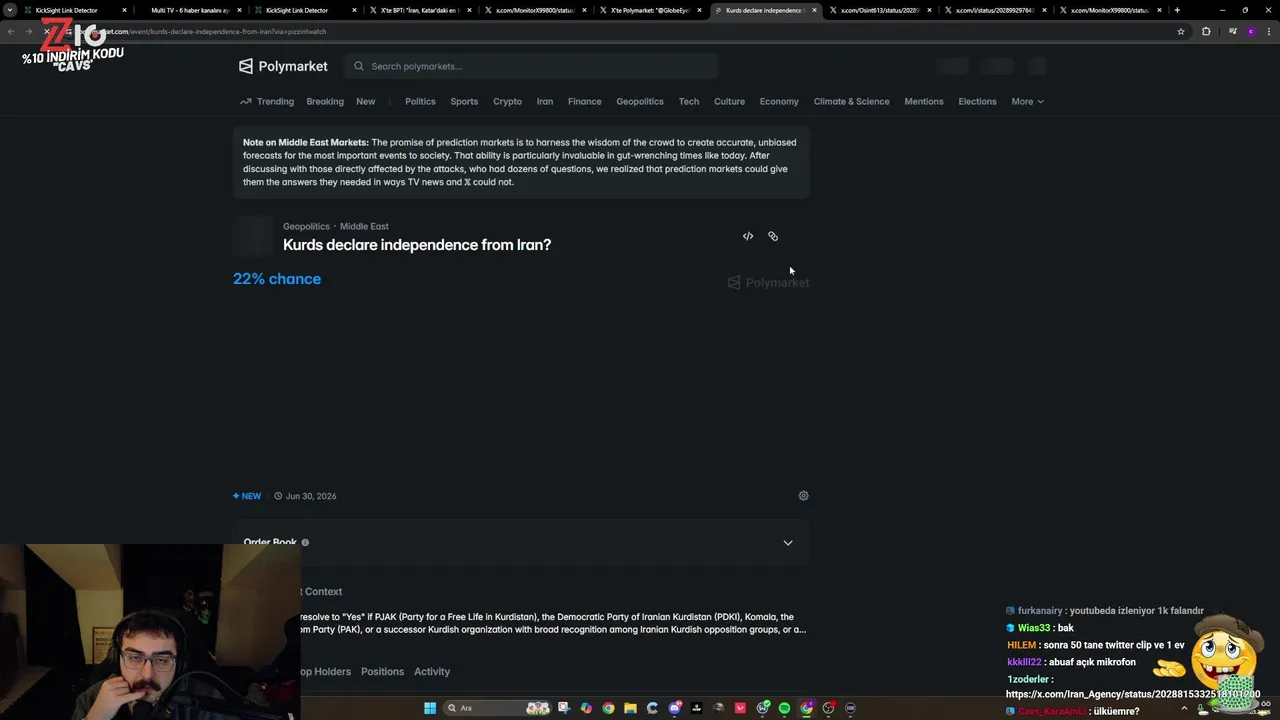Click the 22% chance text
This screenshot has height=720, width=1280.
(x=277, y=279)
